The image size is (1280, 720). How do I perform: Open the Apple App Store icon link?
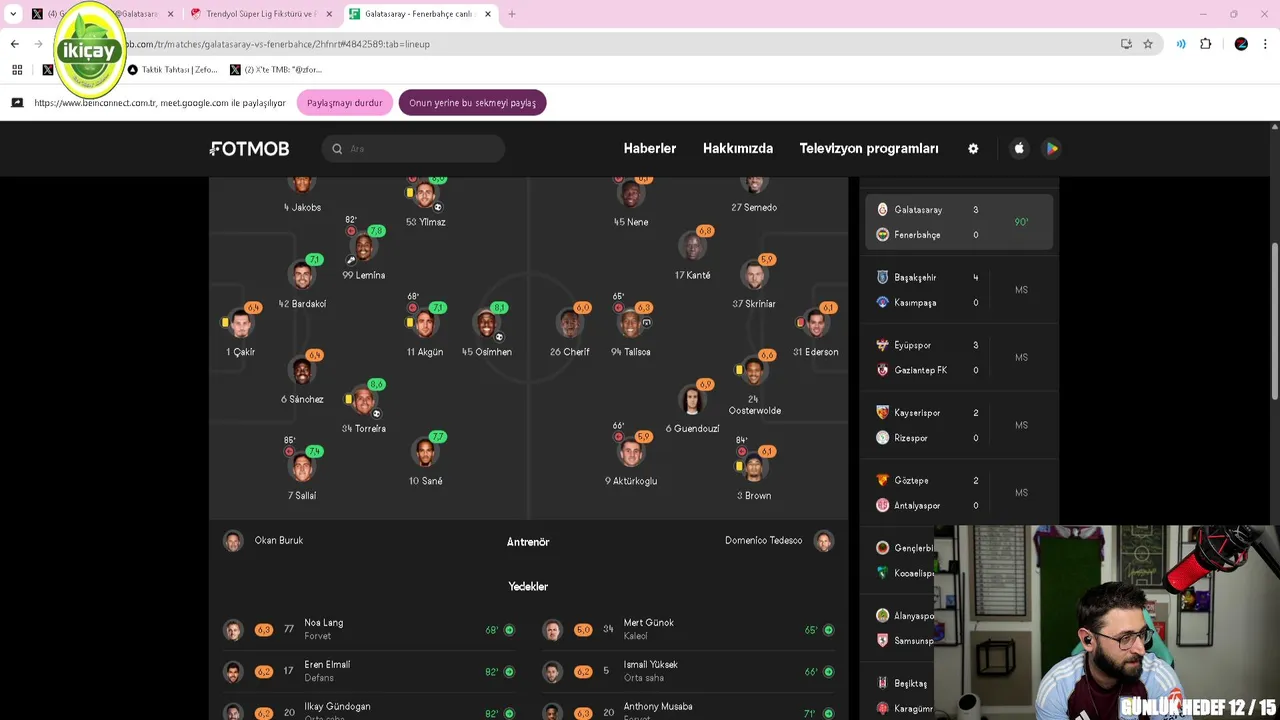[x=1019, y=148]
